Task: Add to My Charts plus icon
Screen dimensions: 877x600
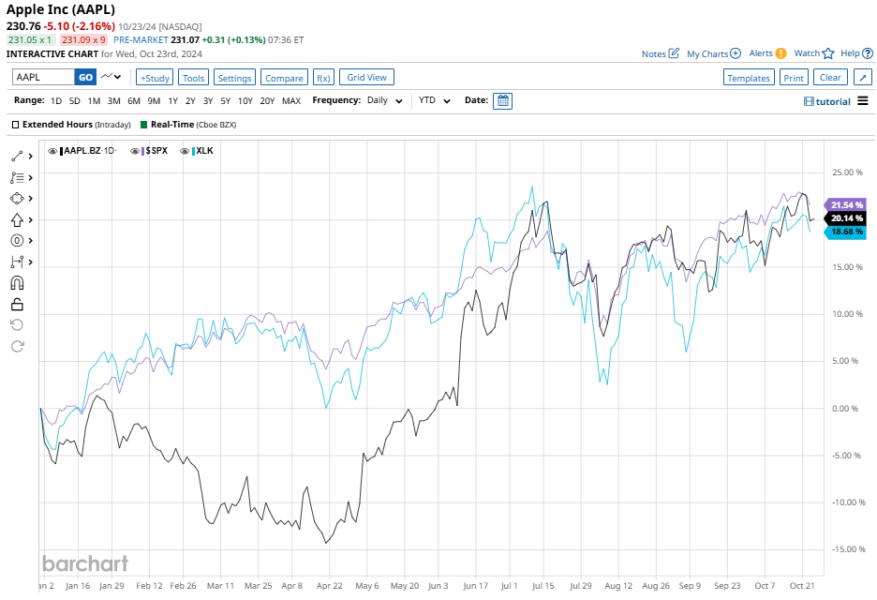Action: coord(735,53)
